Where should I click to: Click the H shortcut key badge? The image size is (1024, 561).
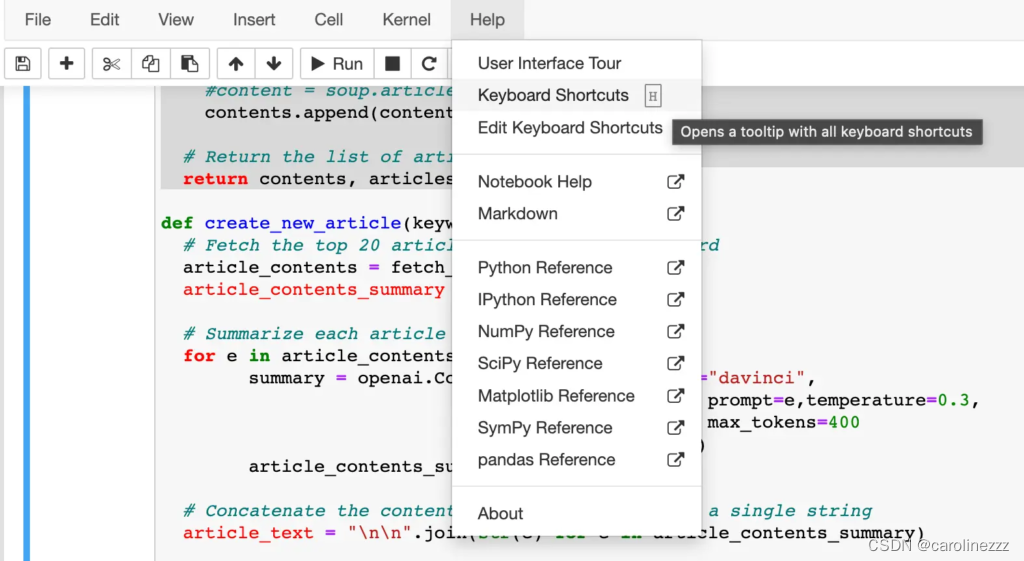point(652,96)
